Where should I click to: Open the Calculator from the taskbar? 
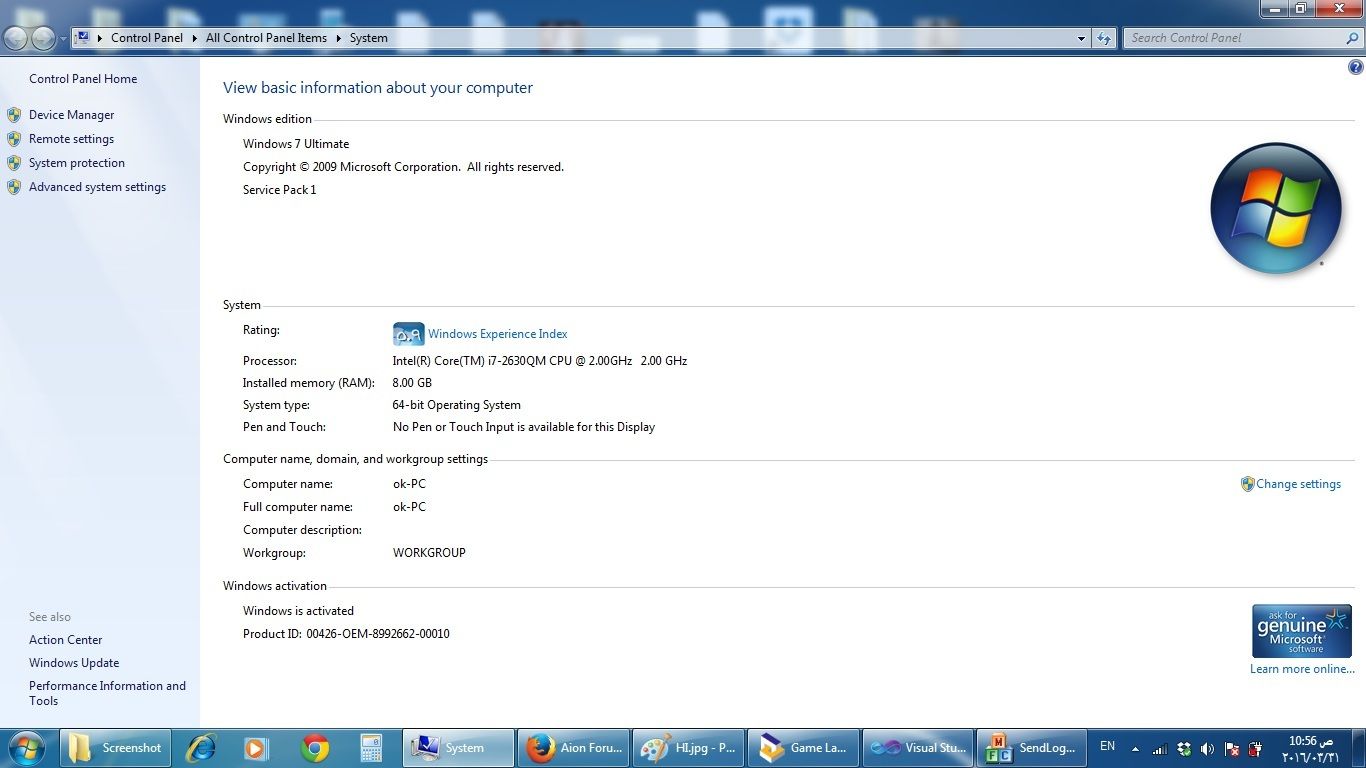pyautogui.click(x=371, y=748)
